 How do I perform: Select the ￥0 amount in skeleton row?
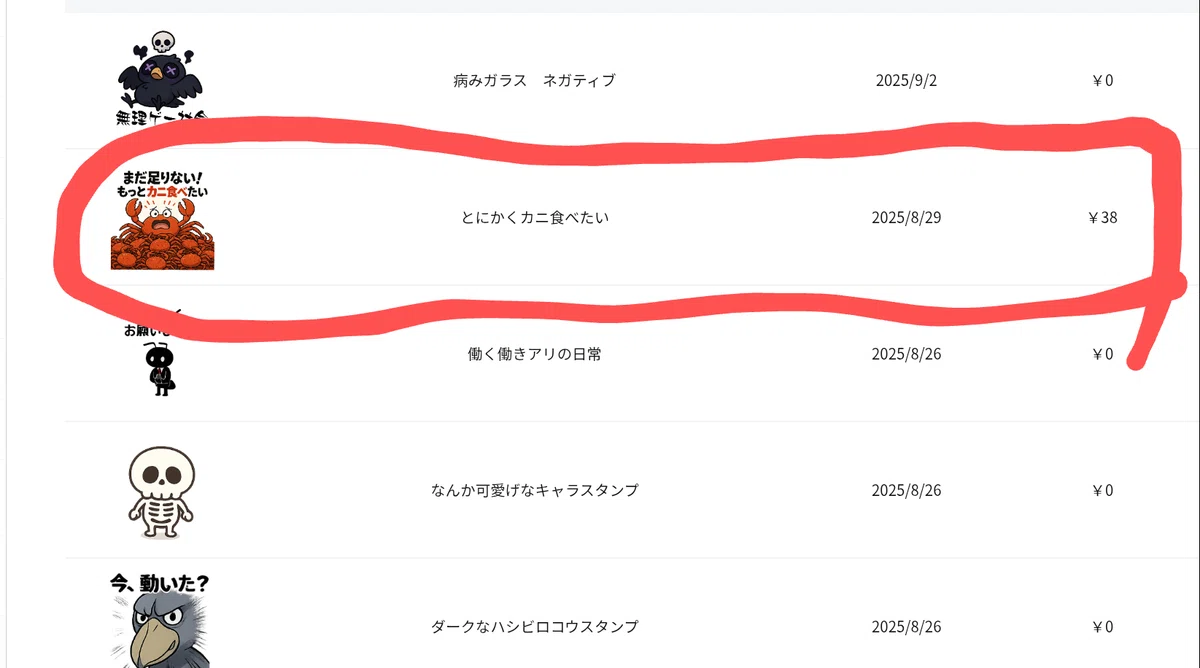pos(1102,490)
